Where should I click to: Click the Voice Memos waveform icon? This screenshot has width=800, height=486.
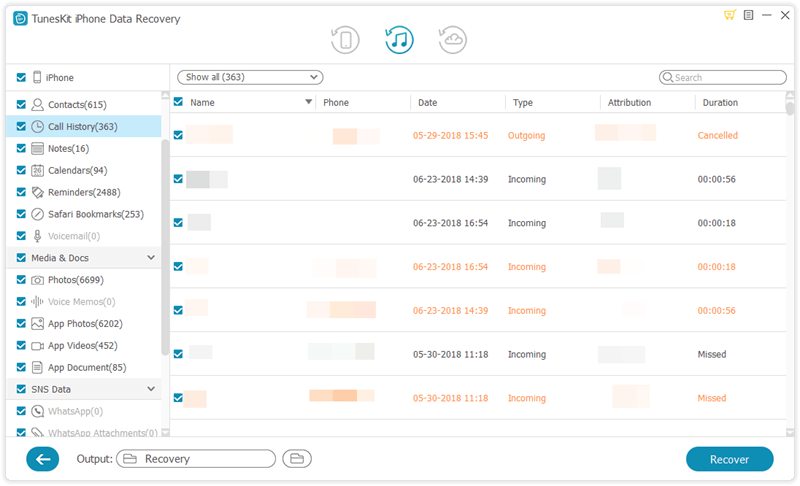37,302
